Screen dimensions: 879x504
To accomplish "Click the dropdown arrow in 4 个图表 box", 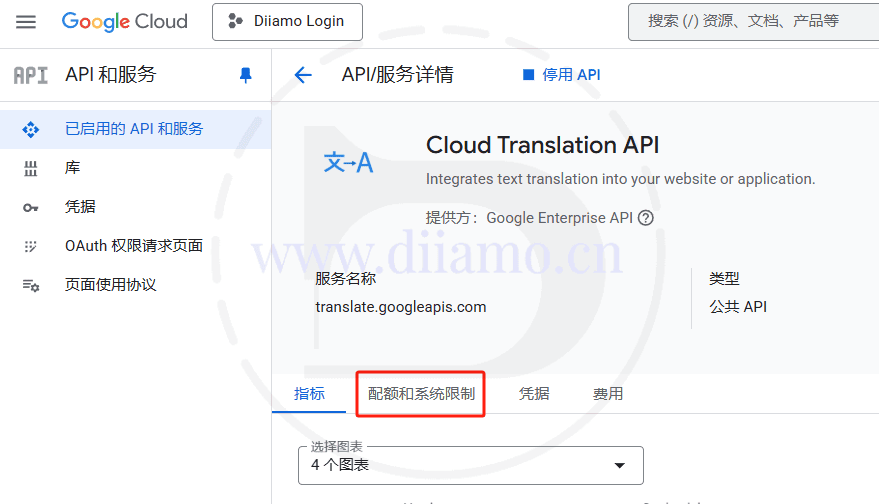I will pyautogui.click(x=619, y=466).
